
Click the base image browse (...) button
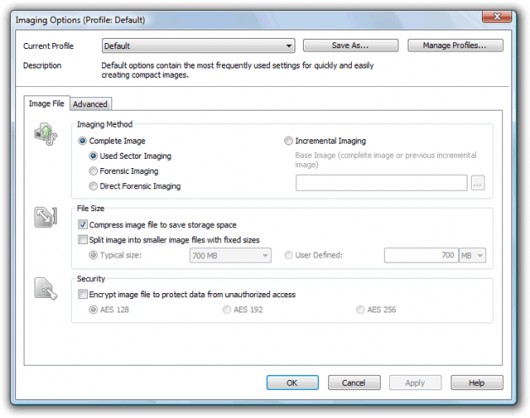pos(478,183)
